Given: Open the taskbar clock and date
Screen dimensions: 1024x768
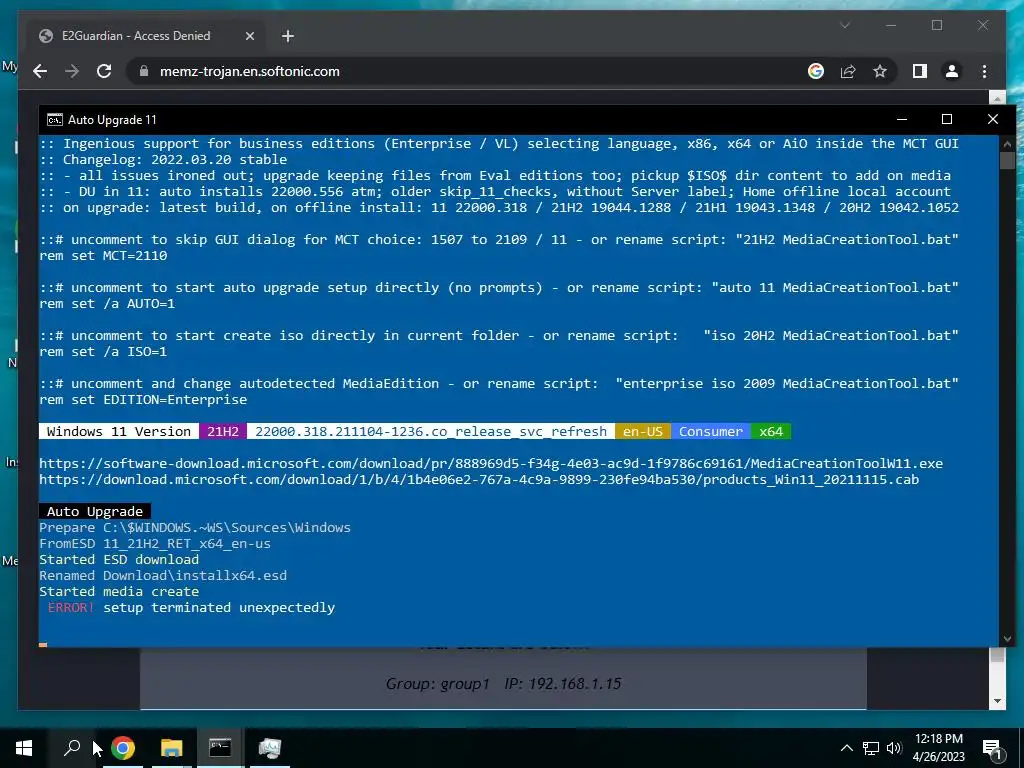Looking at the screenshot, I should pyautogui.click(x=938, y=748).
